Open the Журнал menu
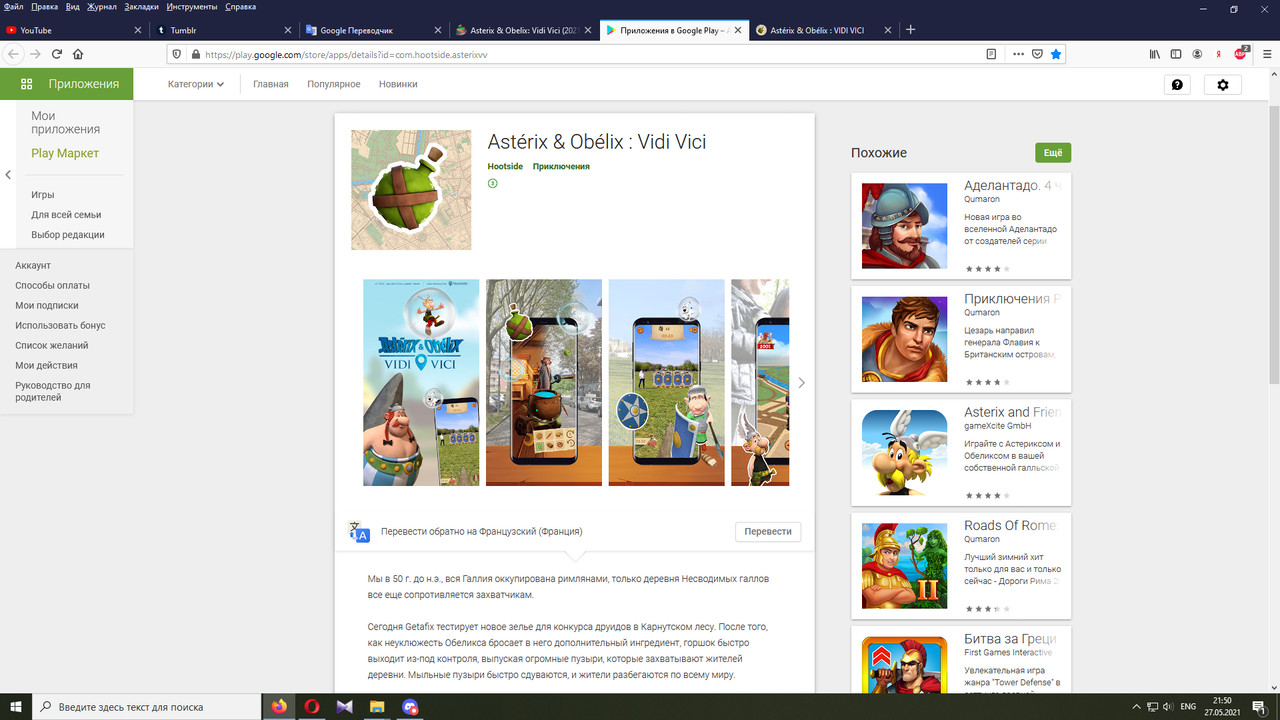The width and height of the screenshot is (1280, 720). click(104, 7)
